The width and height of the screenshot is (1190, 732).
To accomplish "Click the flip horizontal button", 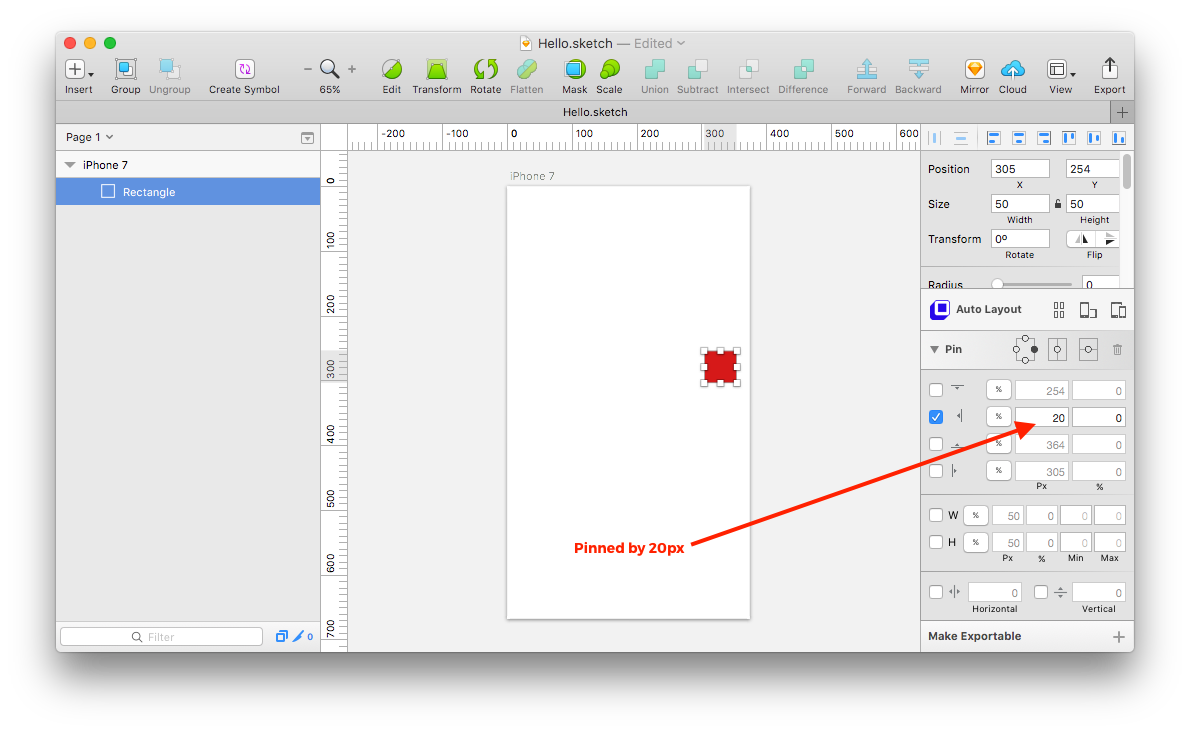I will coord(1081,239).
